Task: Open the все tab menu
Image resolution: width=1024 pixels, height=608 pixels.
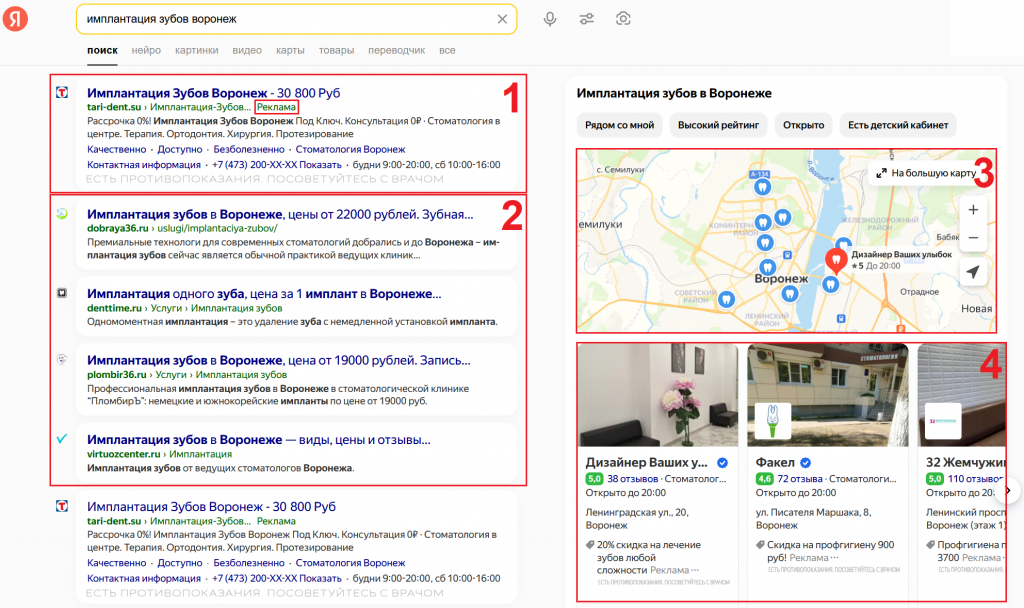Action: [447, 50]
